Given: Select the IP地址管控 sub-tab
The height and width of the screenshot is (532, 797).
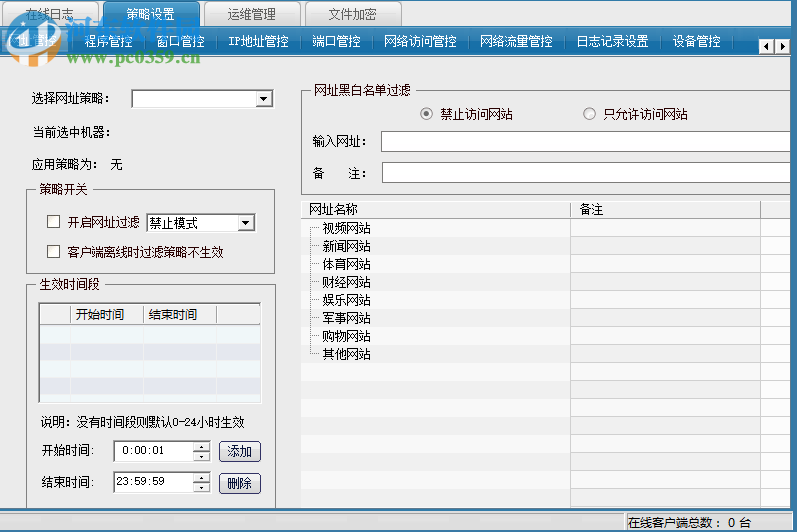Looking at the screenshot, I should pos(258,41).
